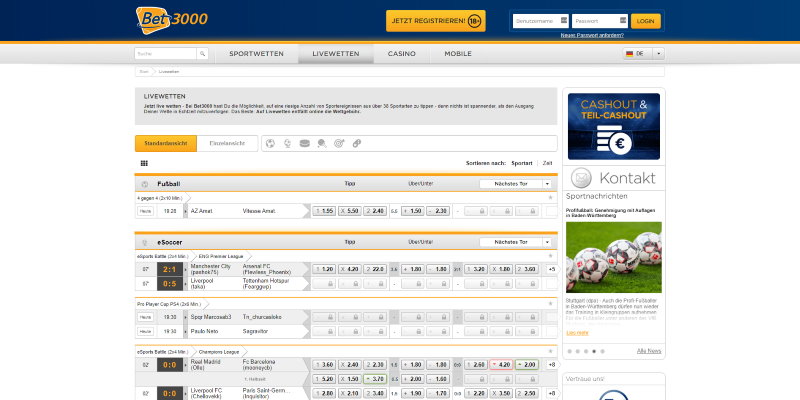Image resolution: width=800 pixels, height=400 pixels.
Task: Click the Suche search field
Action: (x=166, y=54)
